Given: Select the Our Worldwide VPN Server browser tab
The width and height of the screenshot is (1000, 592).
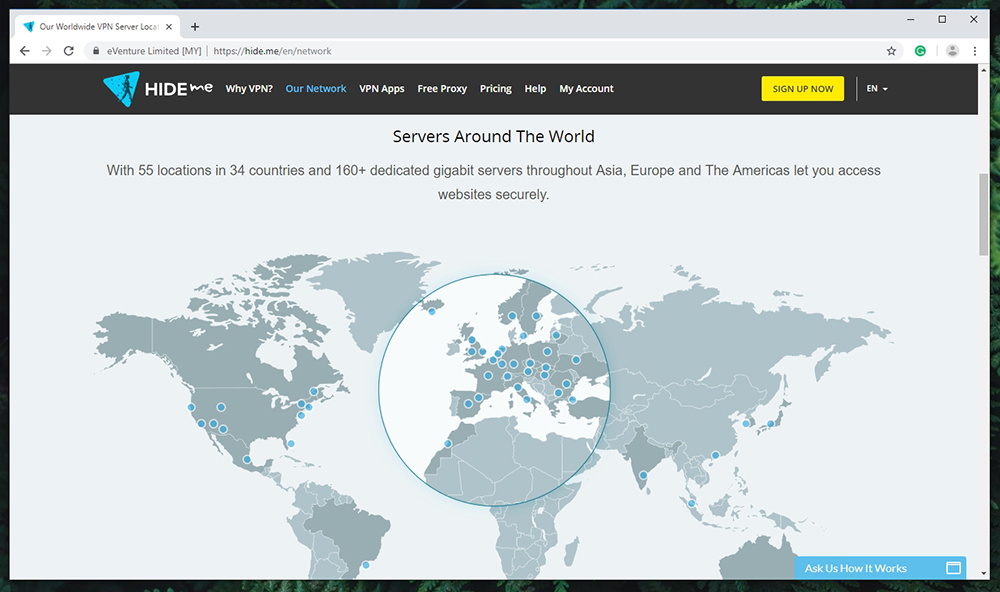Looking at the screenshot, I should tap(97, 27).
